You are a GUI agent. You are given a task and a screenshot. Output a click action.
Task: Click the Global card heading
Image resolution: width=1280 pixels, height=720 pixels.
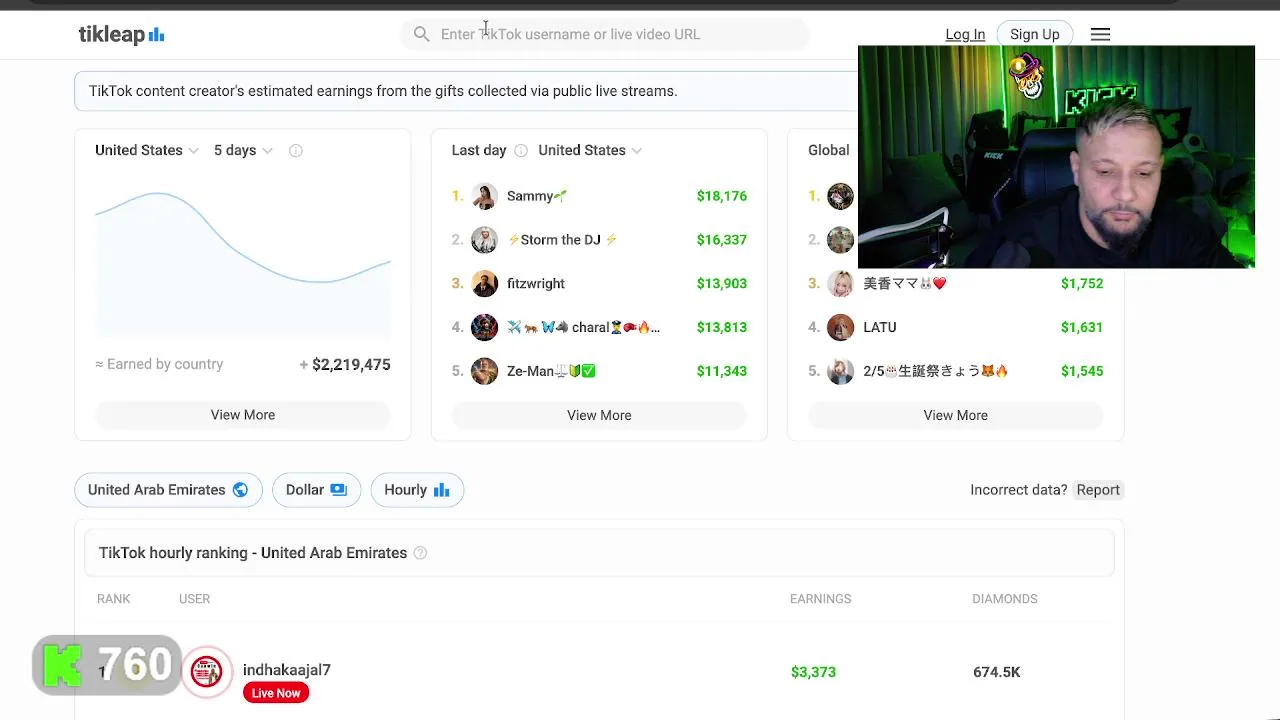pyautogui.click(x=829, y=150)
